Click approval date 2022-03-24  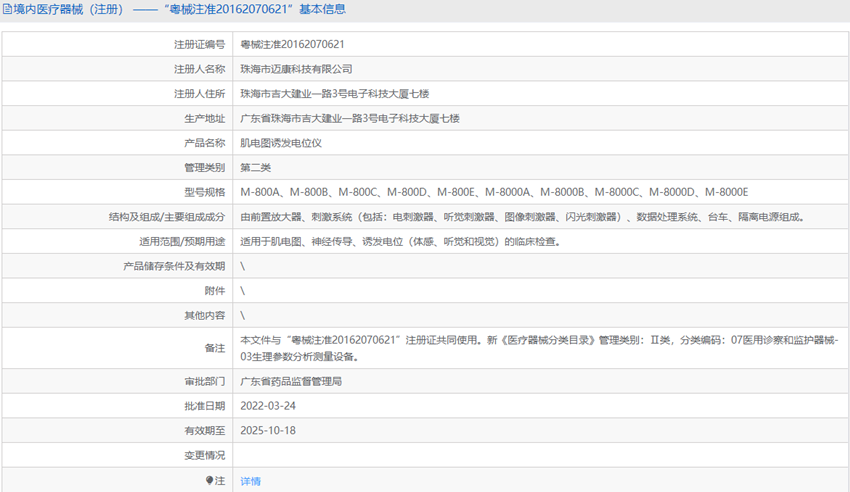268,406
